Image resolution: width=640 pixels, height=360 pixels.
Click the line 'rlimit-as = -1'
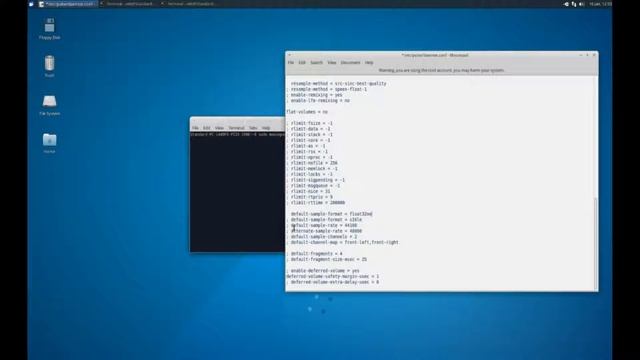click(x=306, y=146)
